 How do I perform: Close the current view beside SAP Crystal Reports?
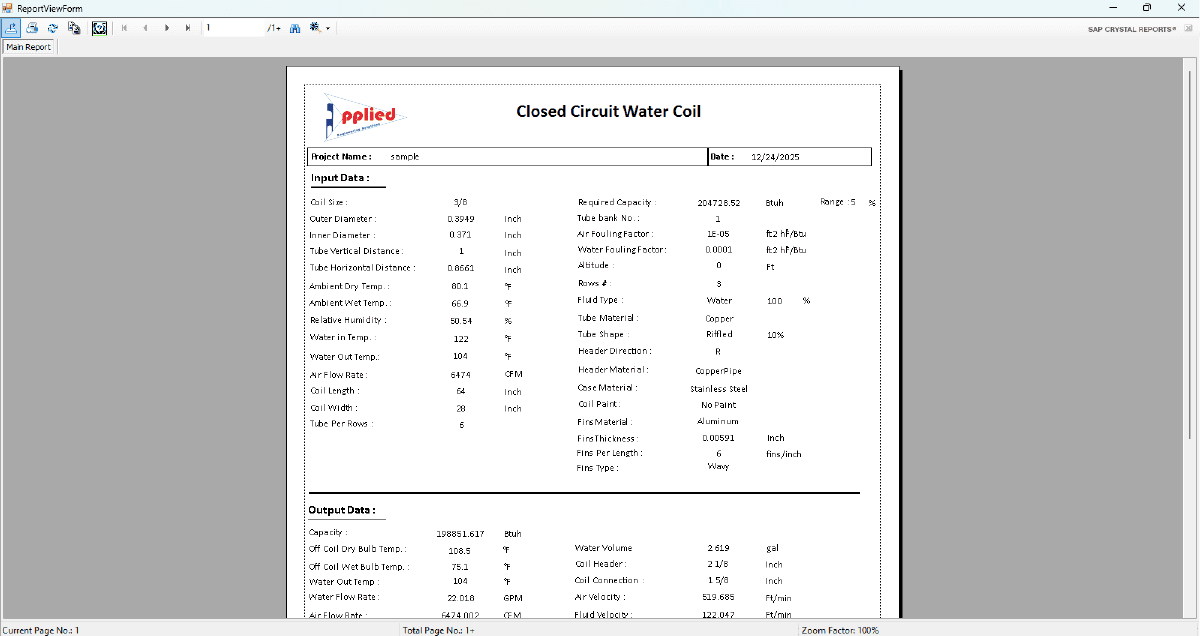[x=1188, y=29]
